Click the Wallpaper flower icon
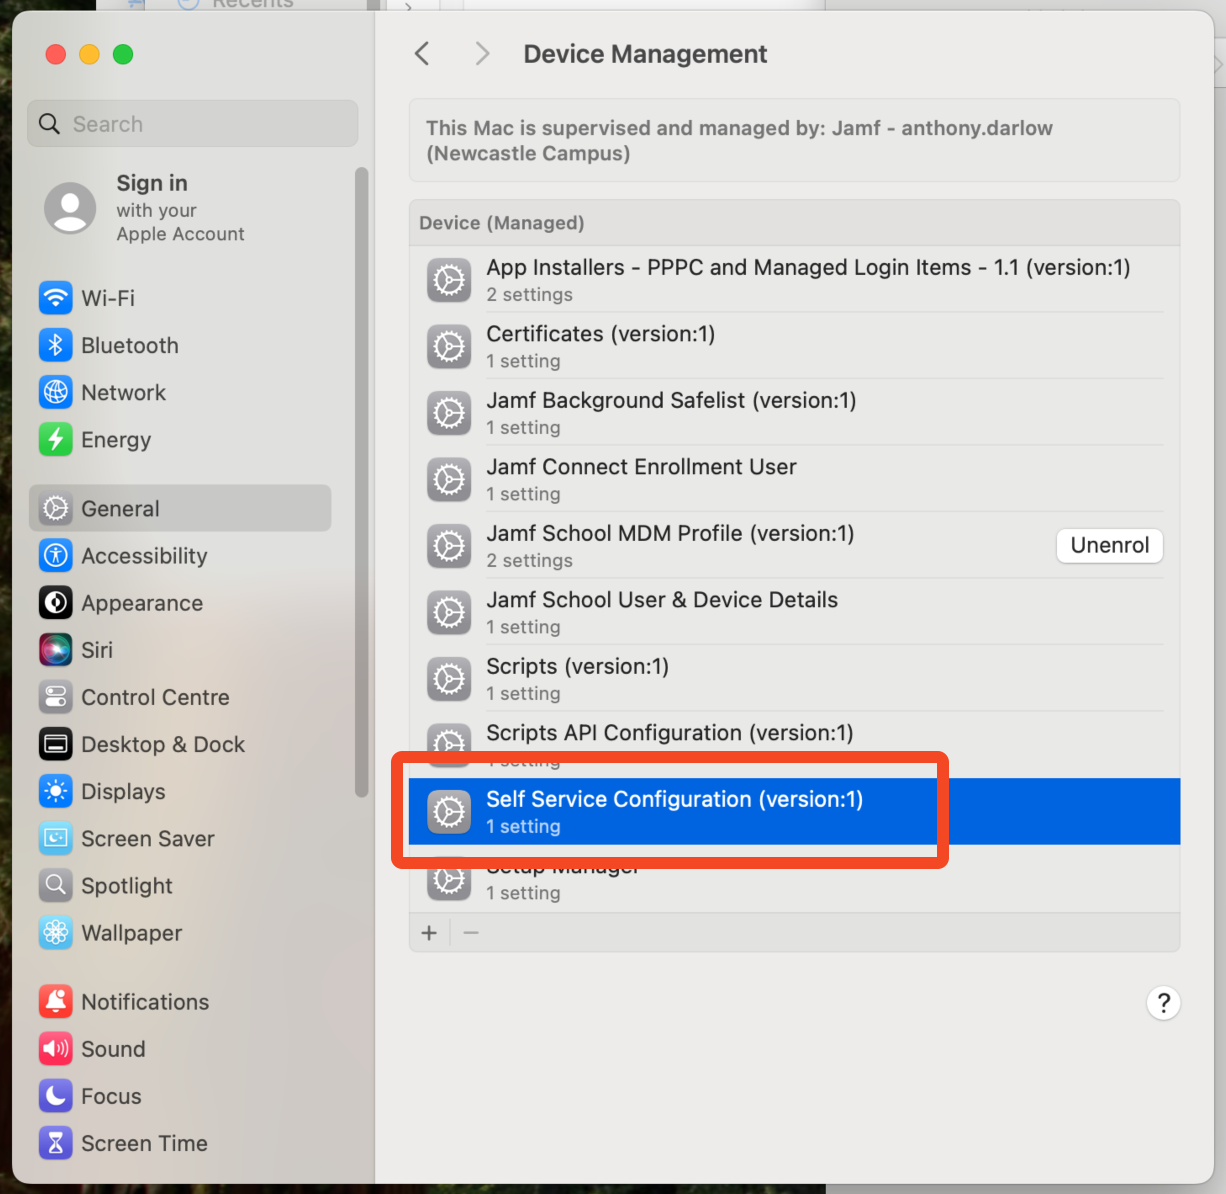The image size is (1226, 1194). 56,933
